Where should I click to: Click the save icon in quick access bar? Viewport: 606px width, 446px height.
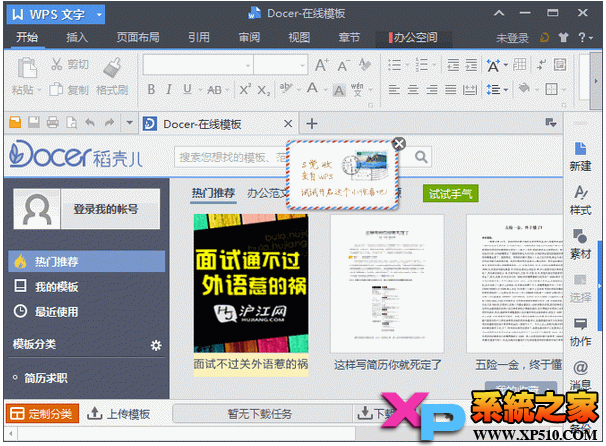pos(34,123)
